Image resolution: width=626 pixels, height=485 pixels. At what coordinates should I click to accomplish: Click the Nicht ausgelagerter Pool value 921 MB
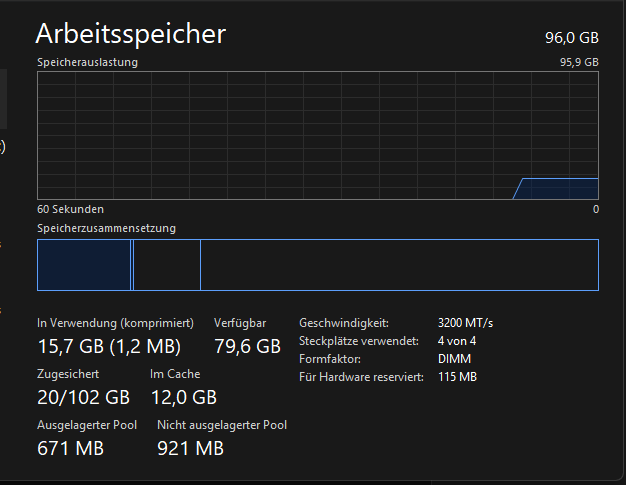click(191, 448)
